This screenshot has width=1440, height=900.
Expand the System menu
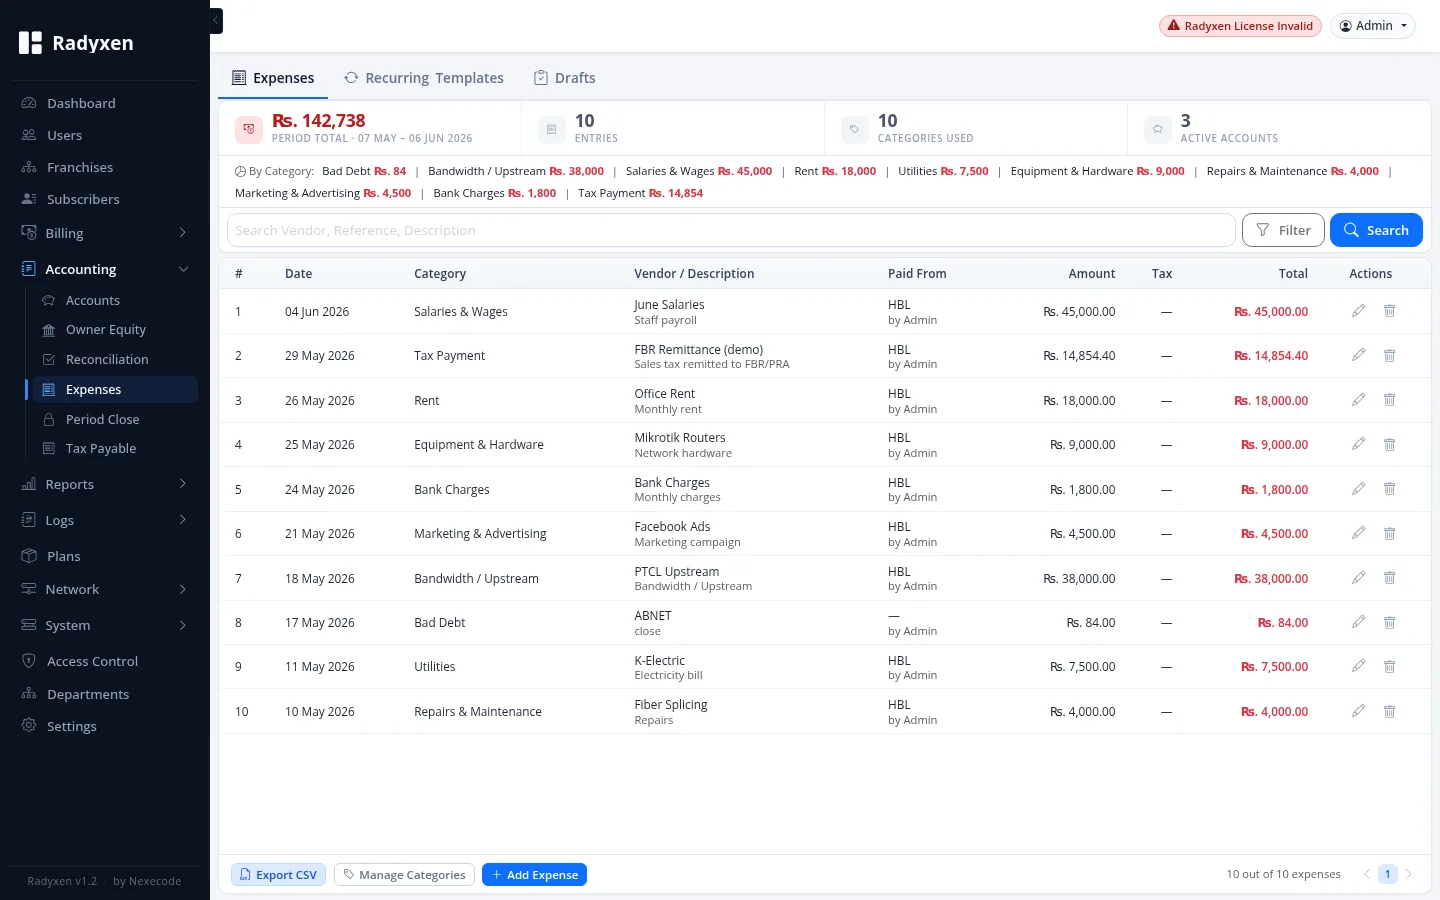[105, 625]
